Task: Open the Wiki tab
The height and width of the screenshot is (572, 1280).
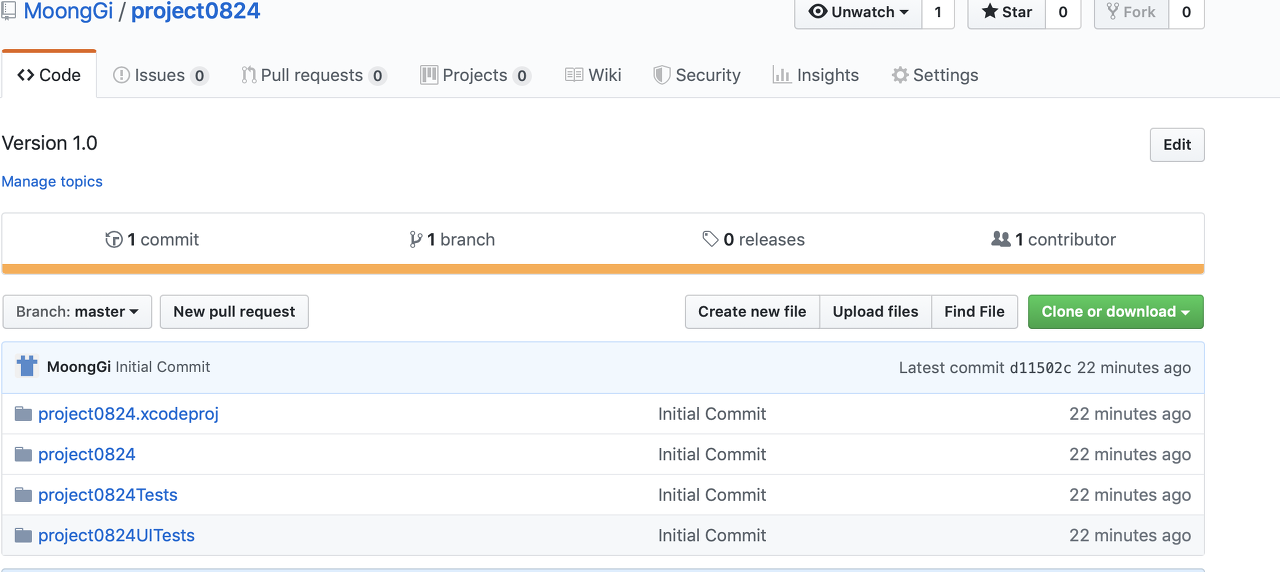Action: 593,75
